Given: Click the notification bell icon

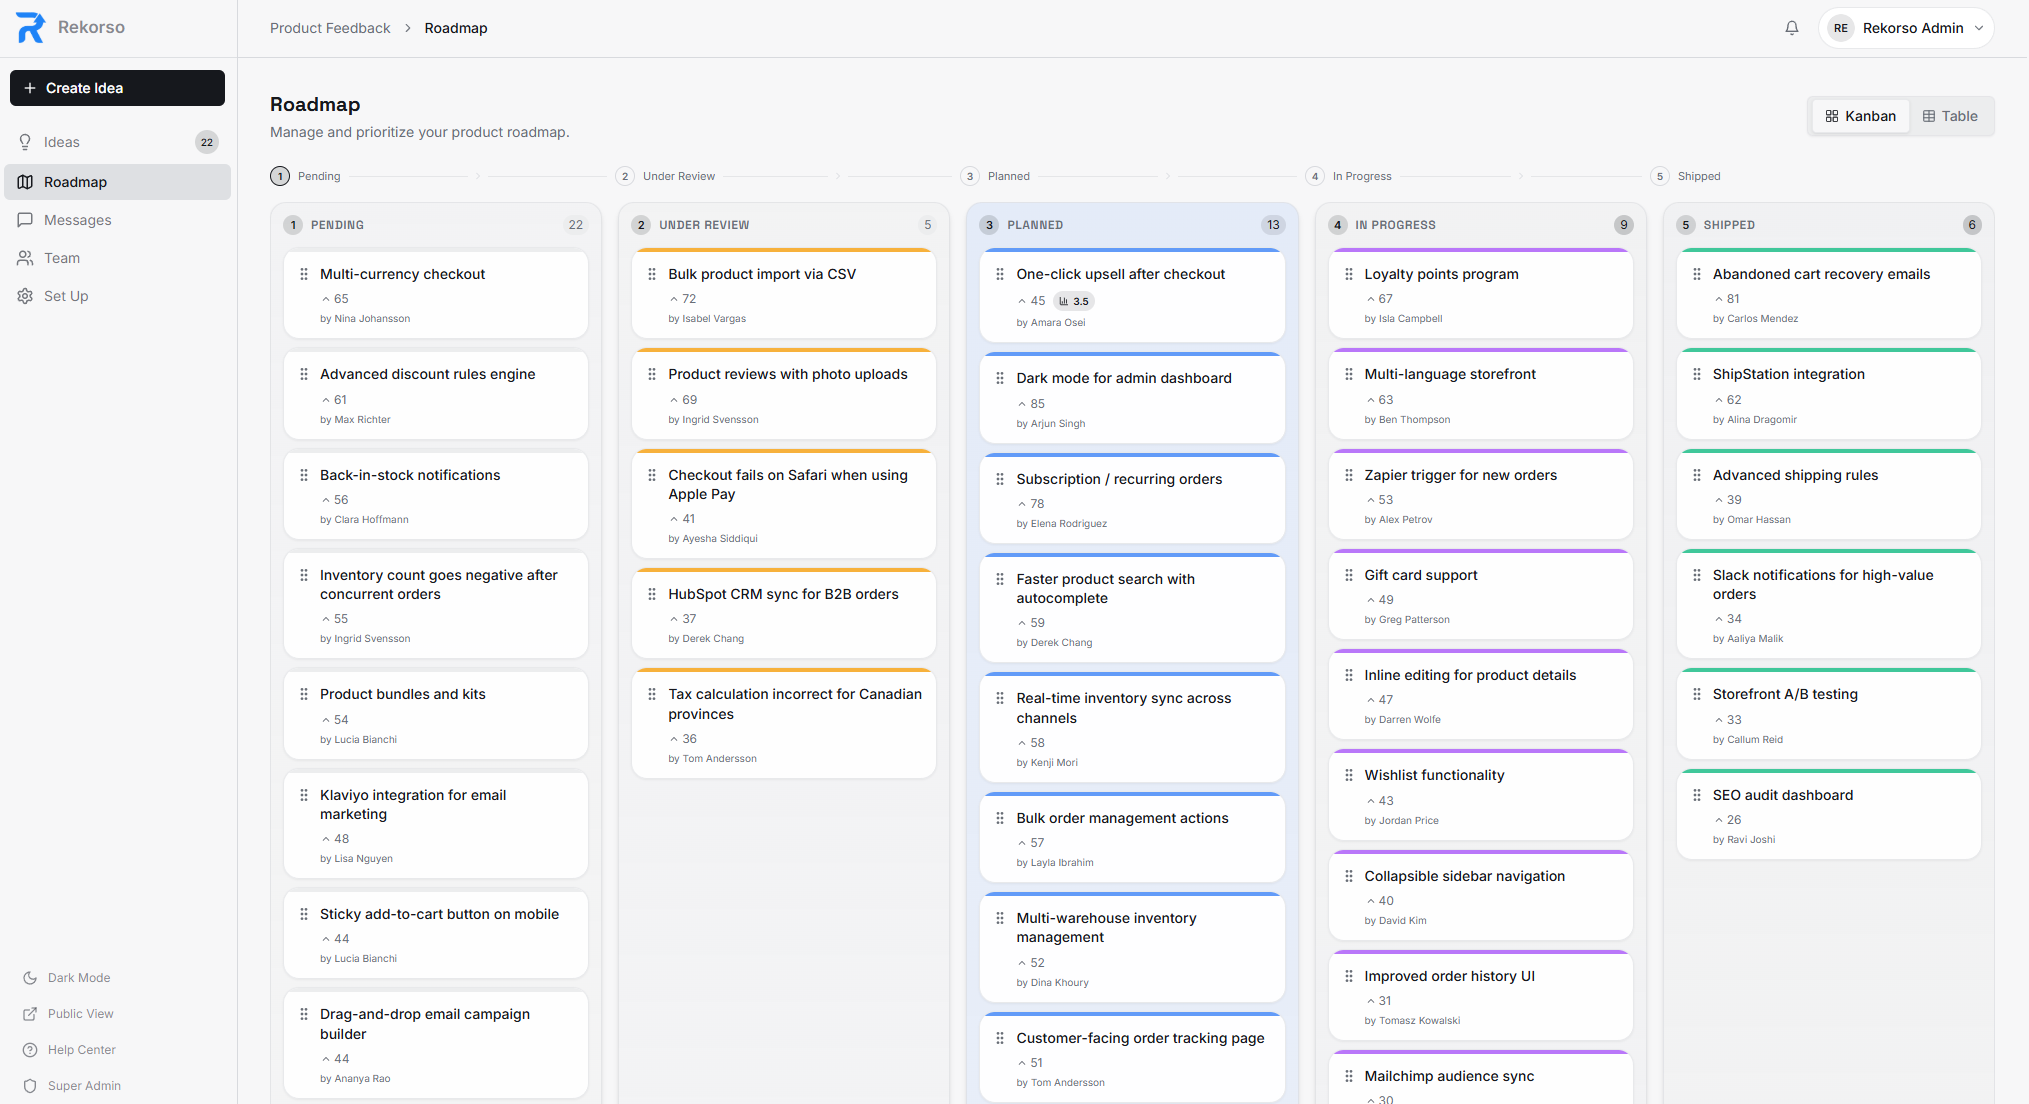Looking at the screenshot, I should tap(1791, 28).
